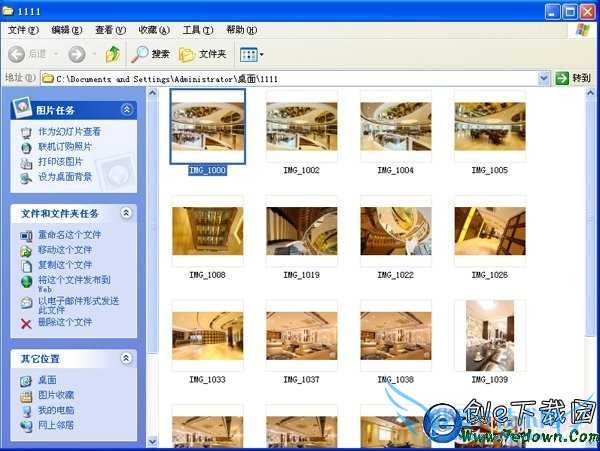Viewport: 600px width, 451px height.
Task: Click the task pane scroll down arrow
Action: tap(152, 441)
